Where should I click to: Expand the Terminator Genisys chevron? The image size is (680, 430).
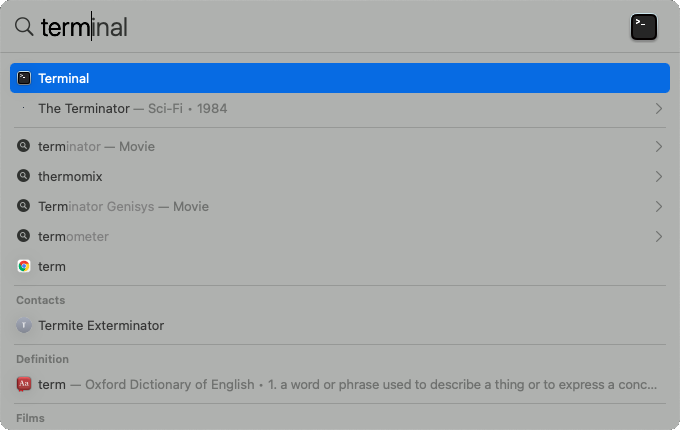click(x=659, y=206)
